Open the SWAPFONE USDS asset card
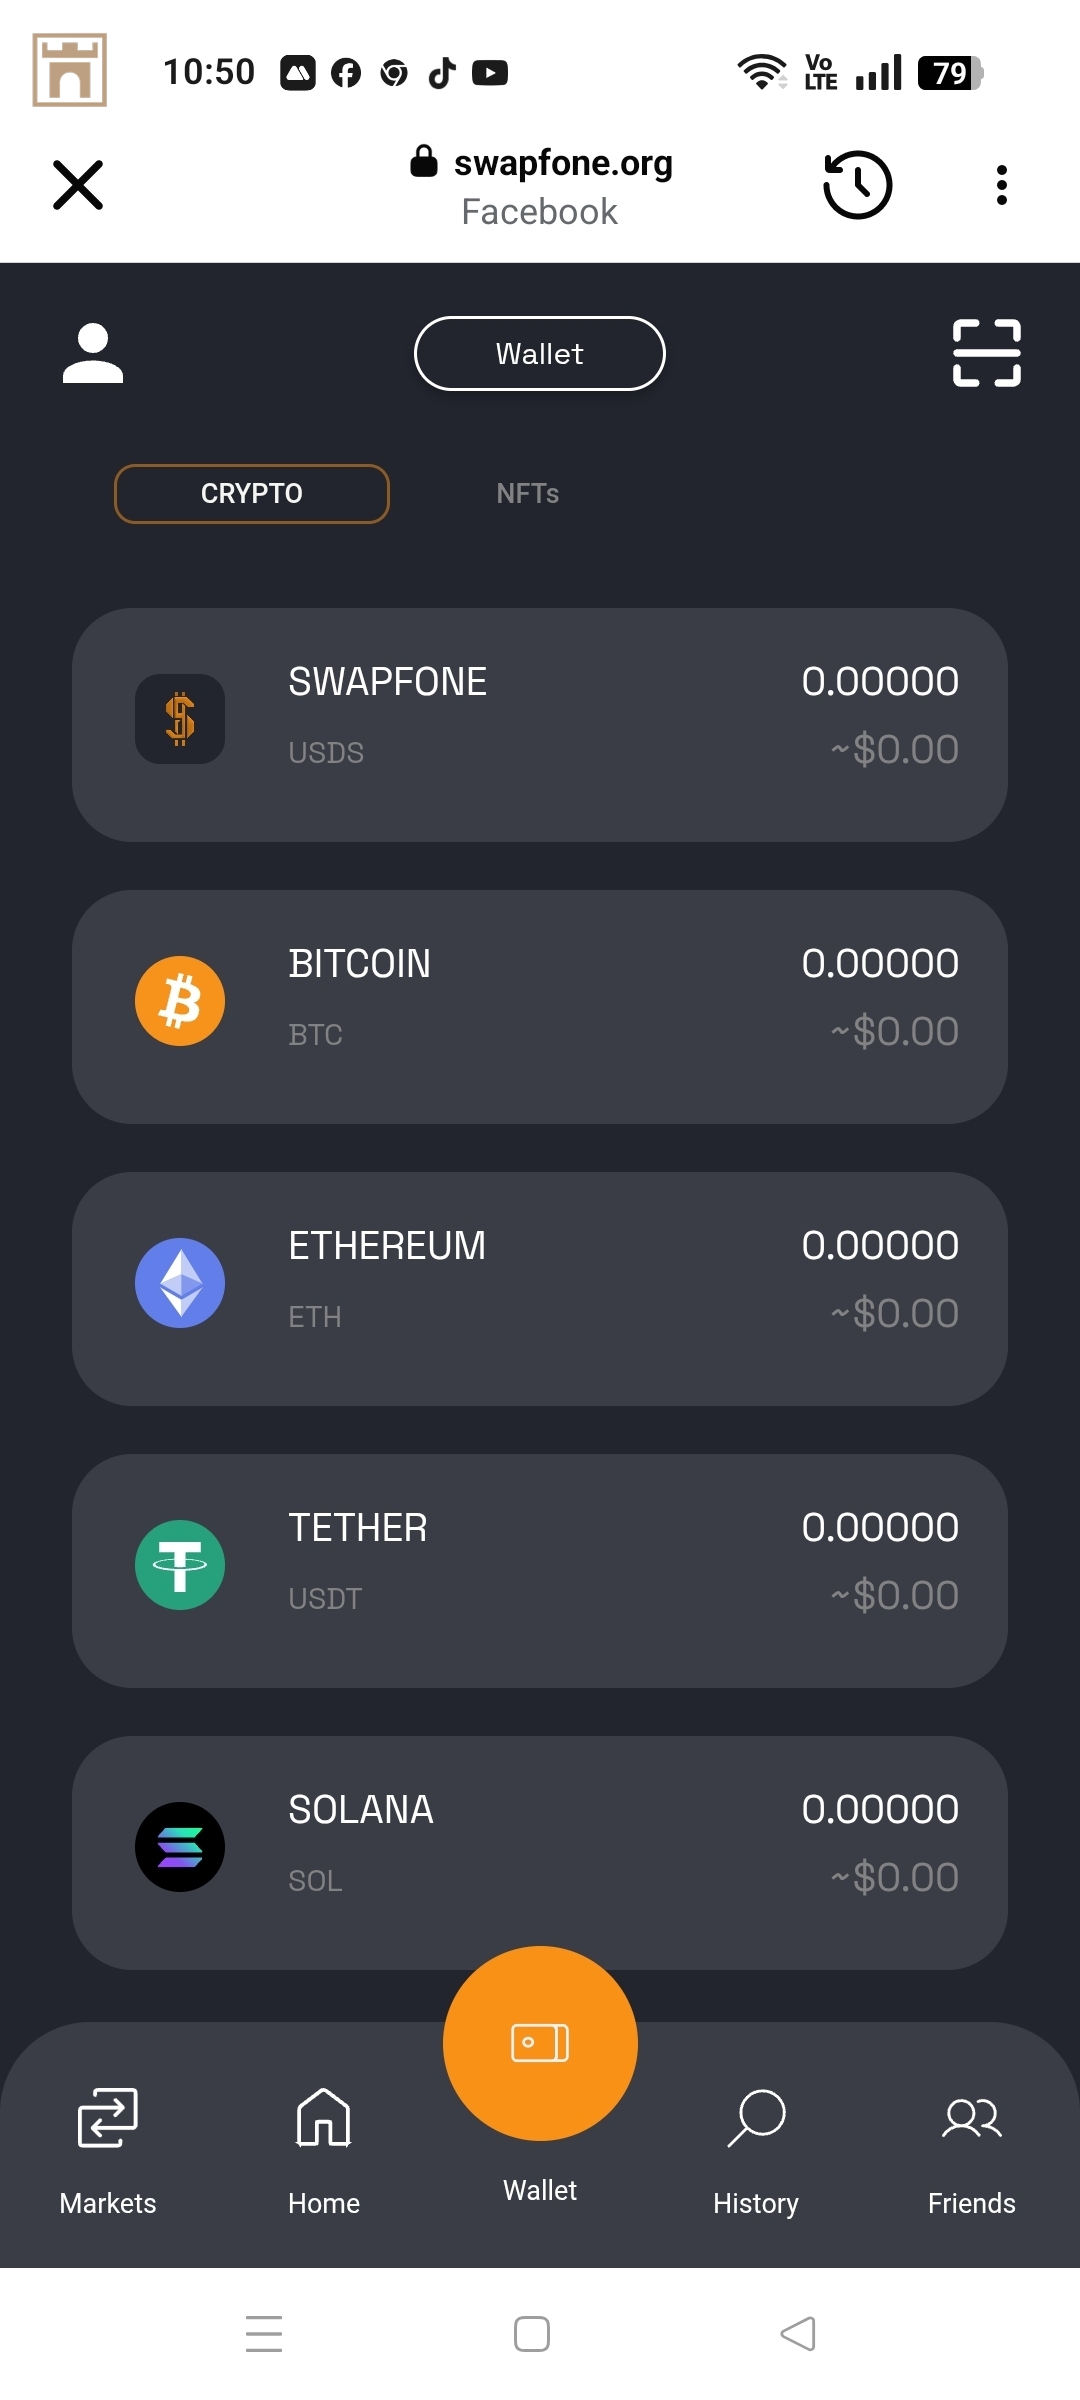 point(540,725)
